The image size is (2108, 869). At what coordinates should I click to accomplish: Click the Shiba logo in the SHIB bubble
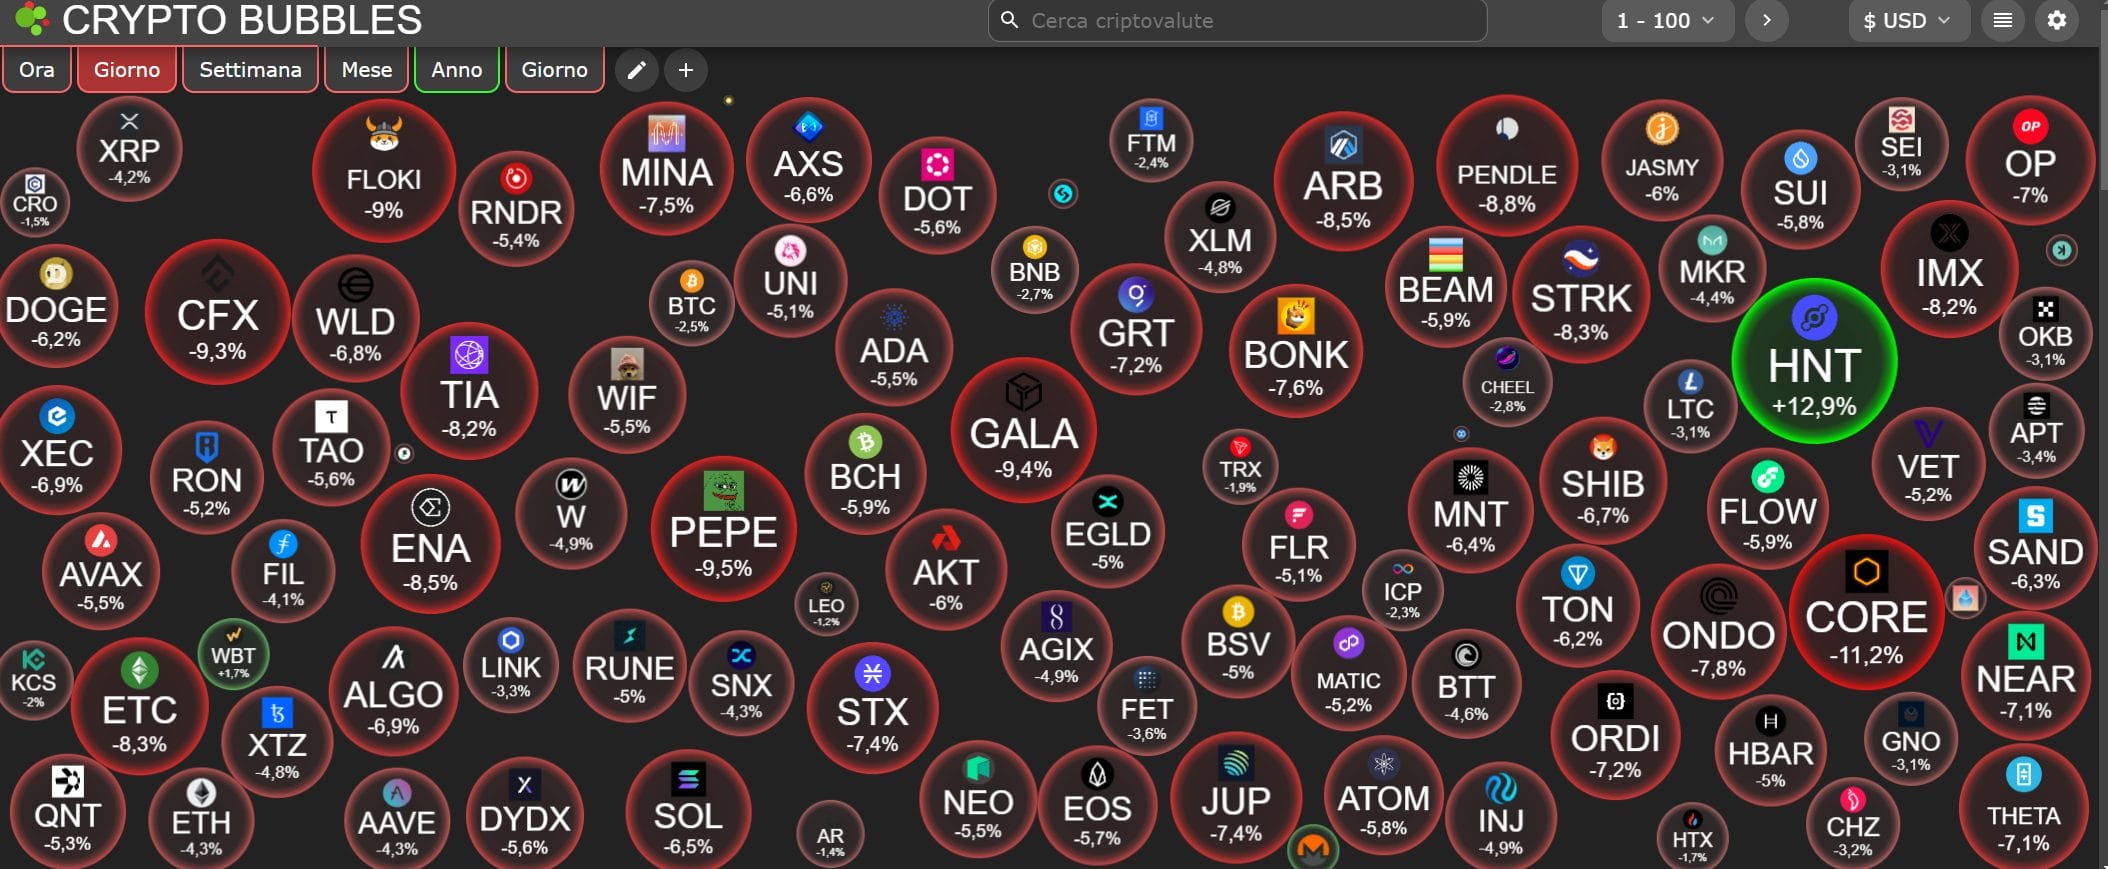point(1603,447)
